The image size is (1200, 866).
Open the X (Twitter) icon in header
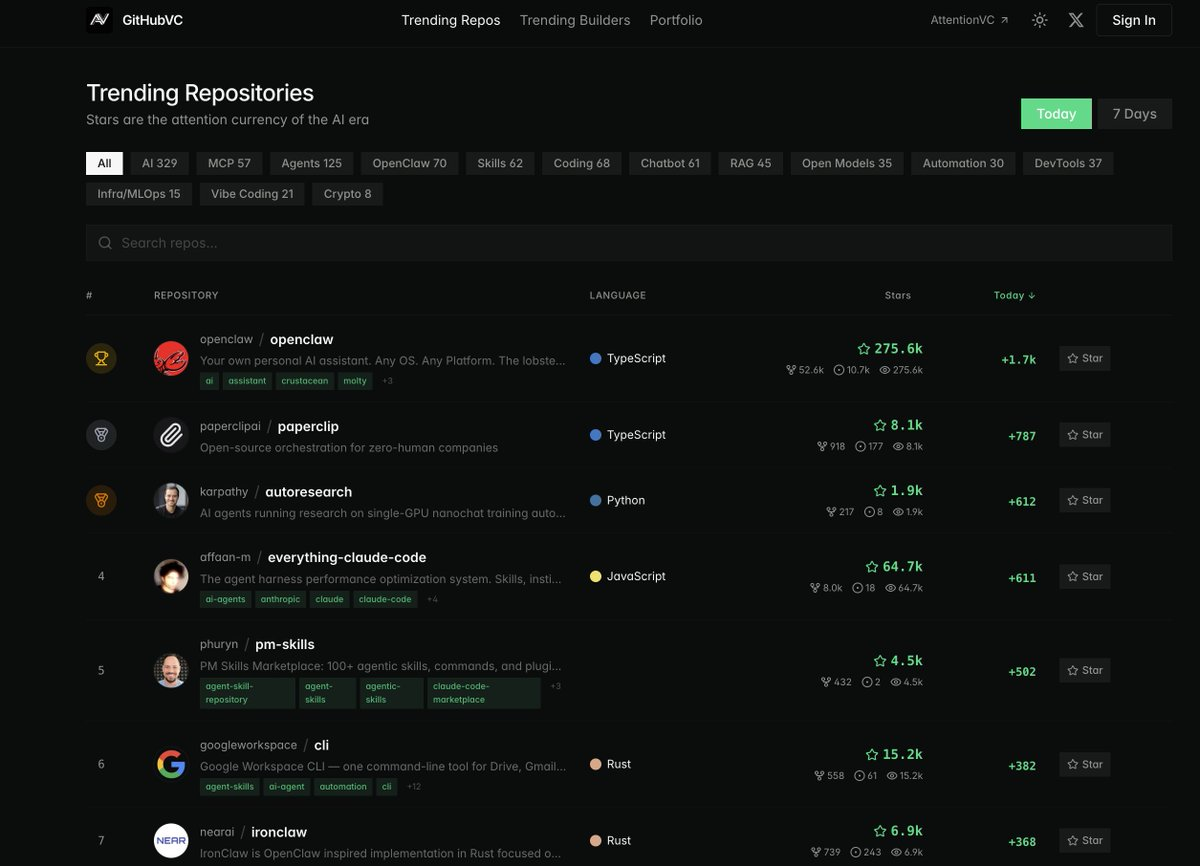[x=1076, y=19]
